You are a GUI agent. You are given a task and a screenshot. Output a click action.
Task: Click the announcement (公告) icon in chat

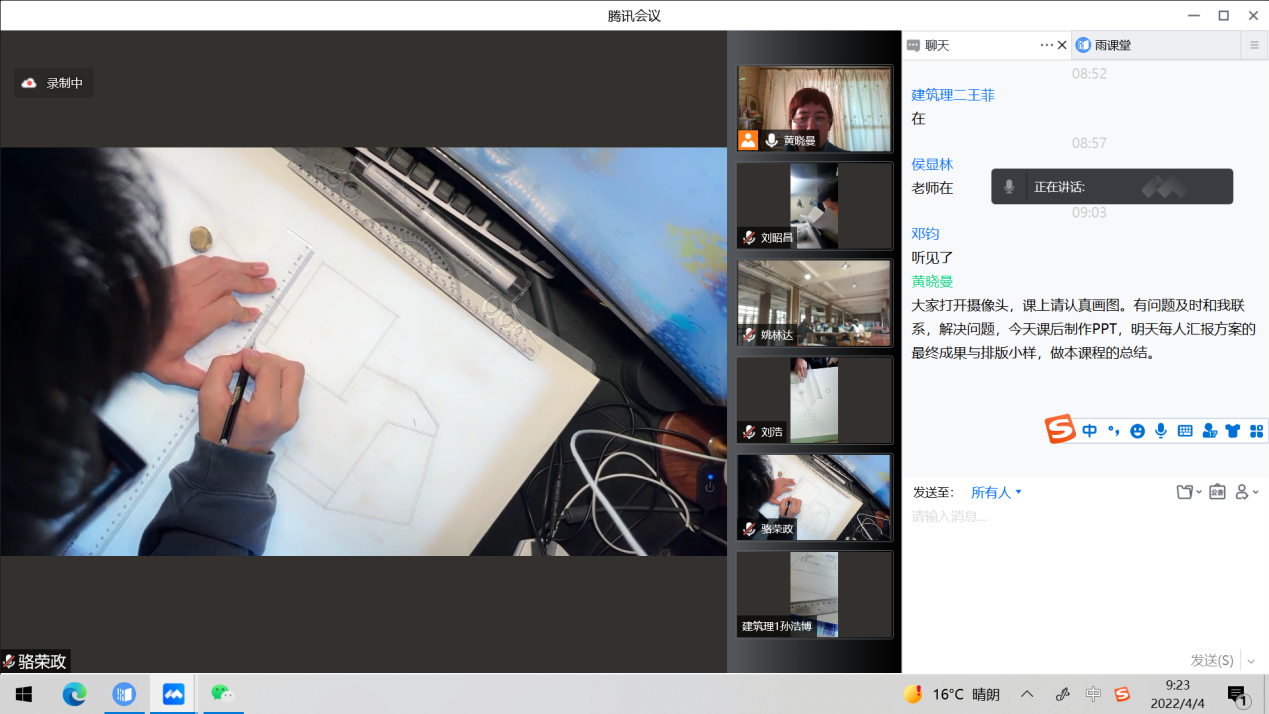click(1217, 492)
